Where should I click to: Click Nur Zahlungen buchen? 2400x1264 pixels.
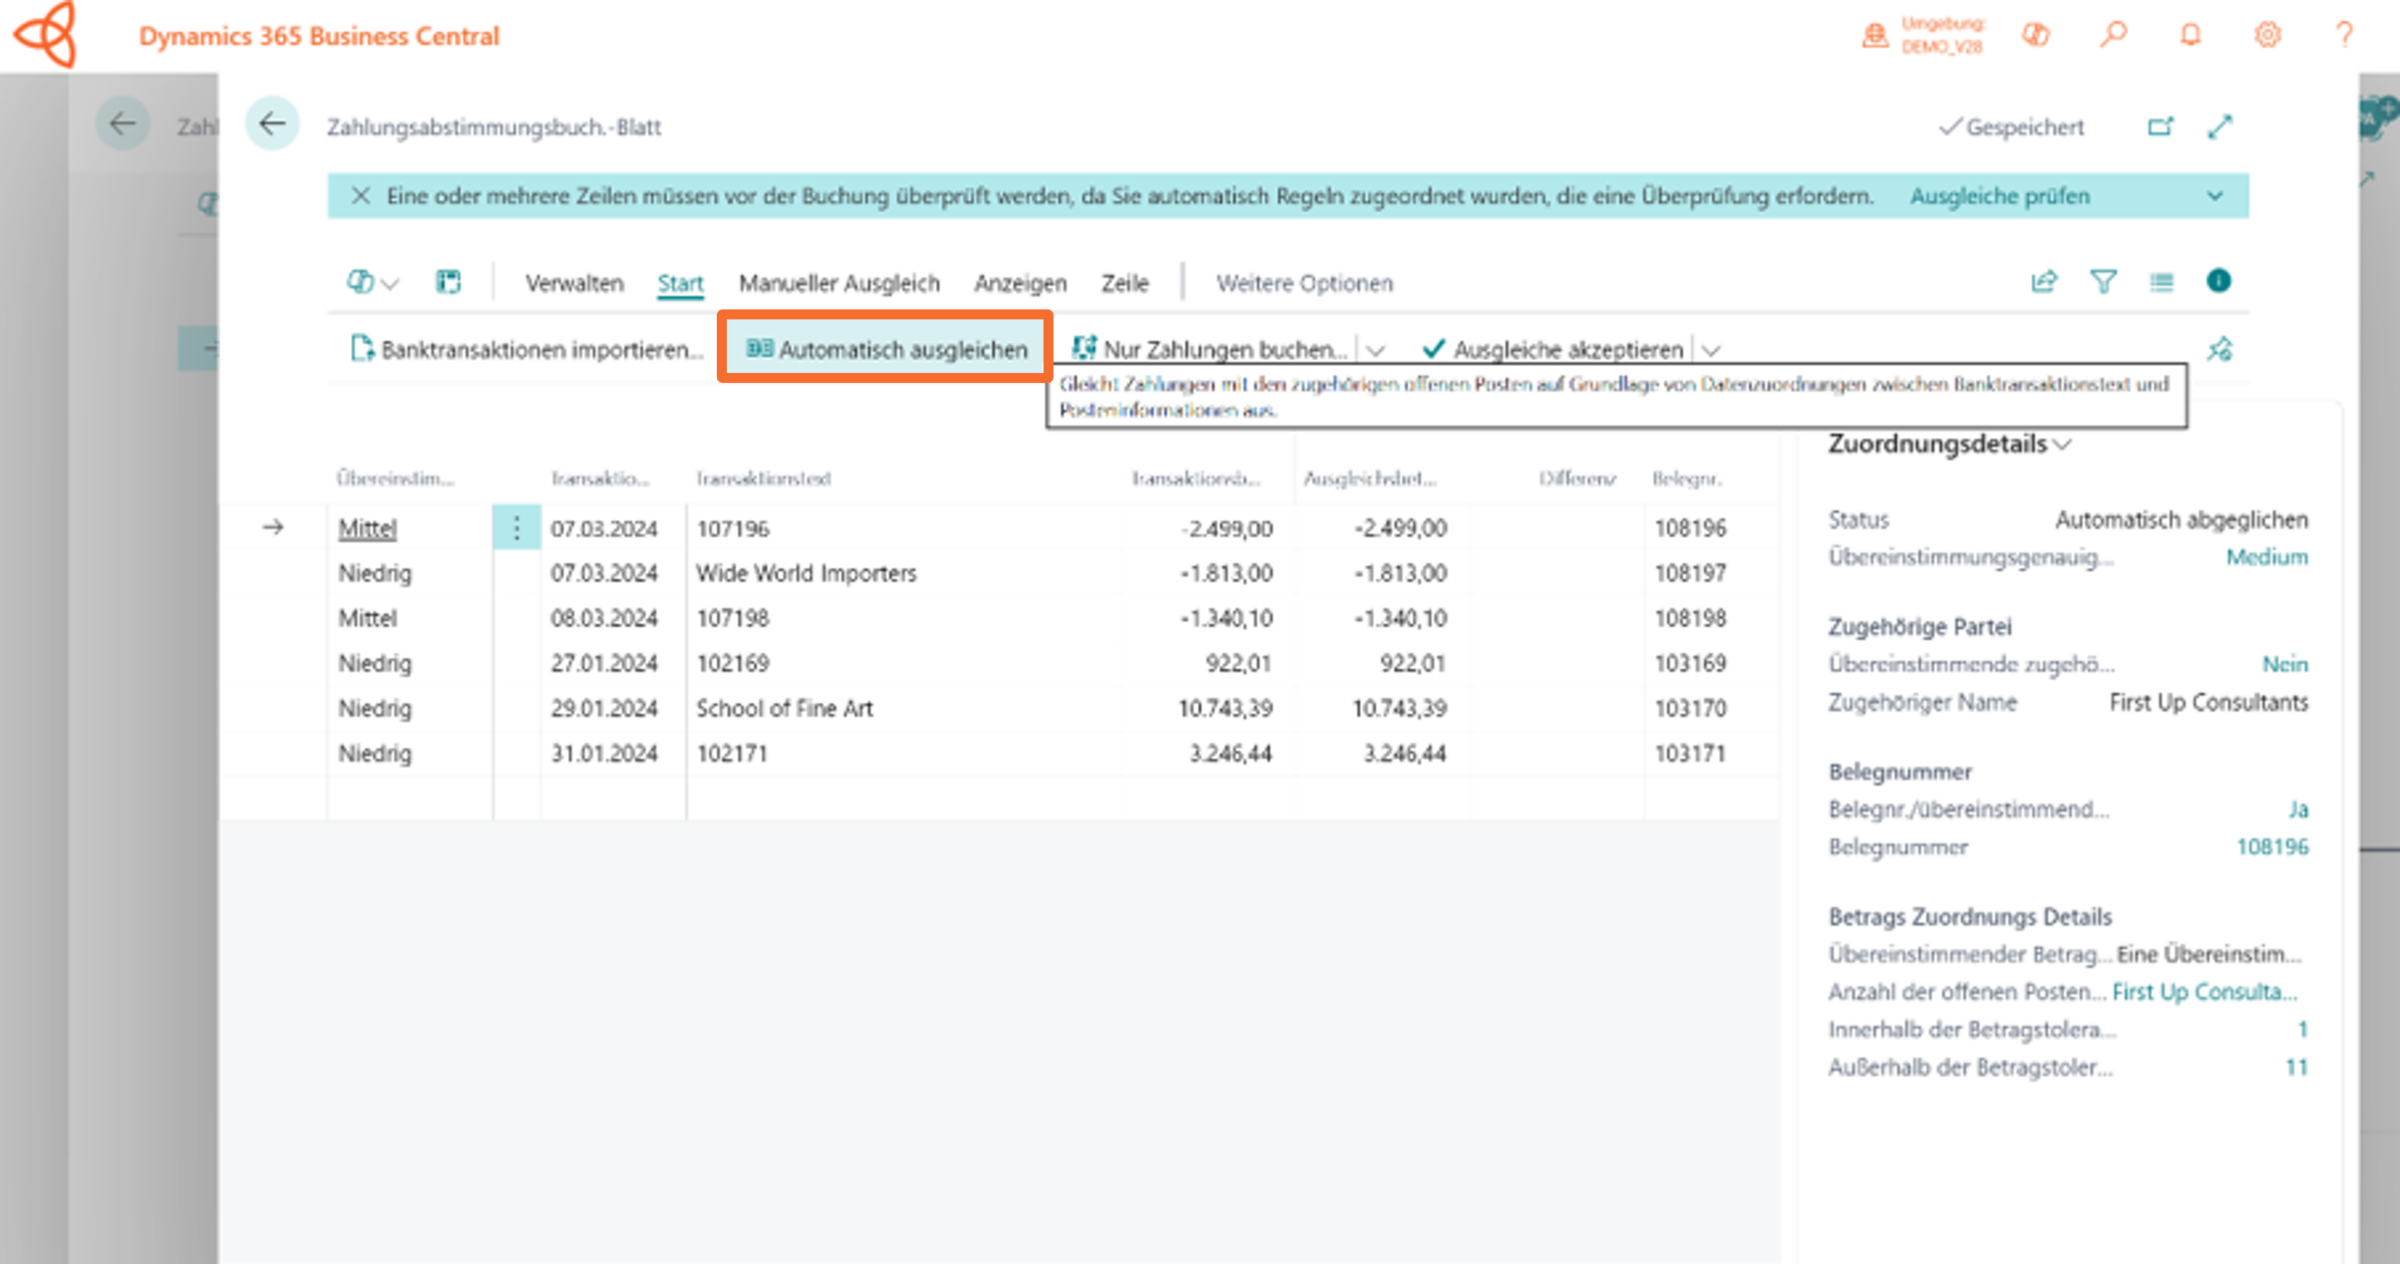[x=1208, y=349]
